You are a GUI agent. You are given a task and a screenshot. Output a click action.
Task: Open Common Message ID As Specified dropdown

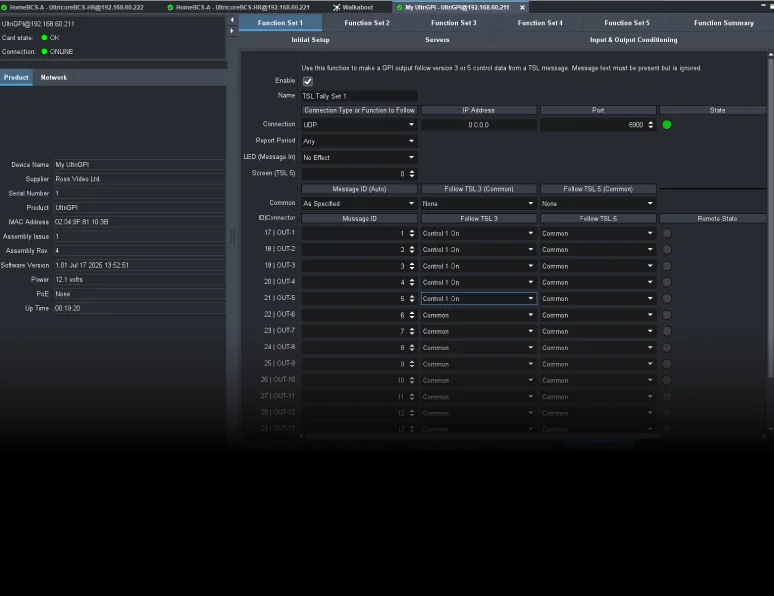click(x=359, y=203)
